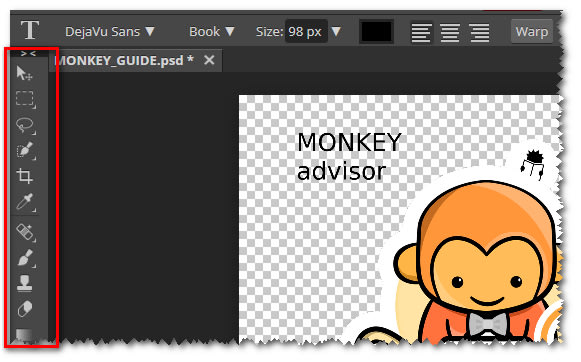Activate the Crop tool
Image resolution: width=581 pixels, height=362 pixels.
pyautogui.click(x=24, y=176)
